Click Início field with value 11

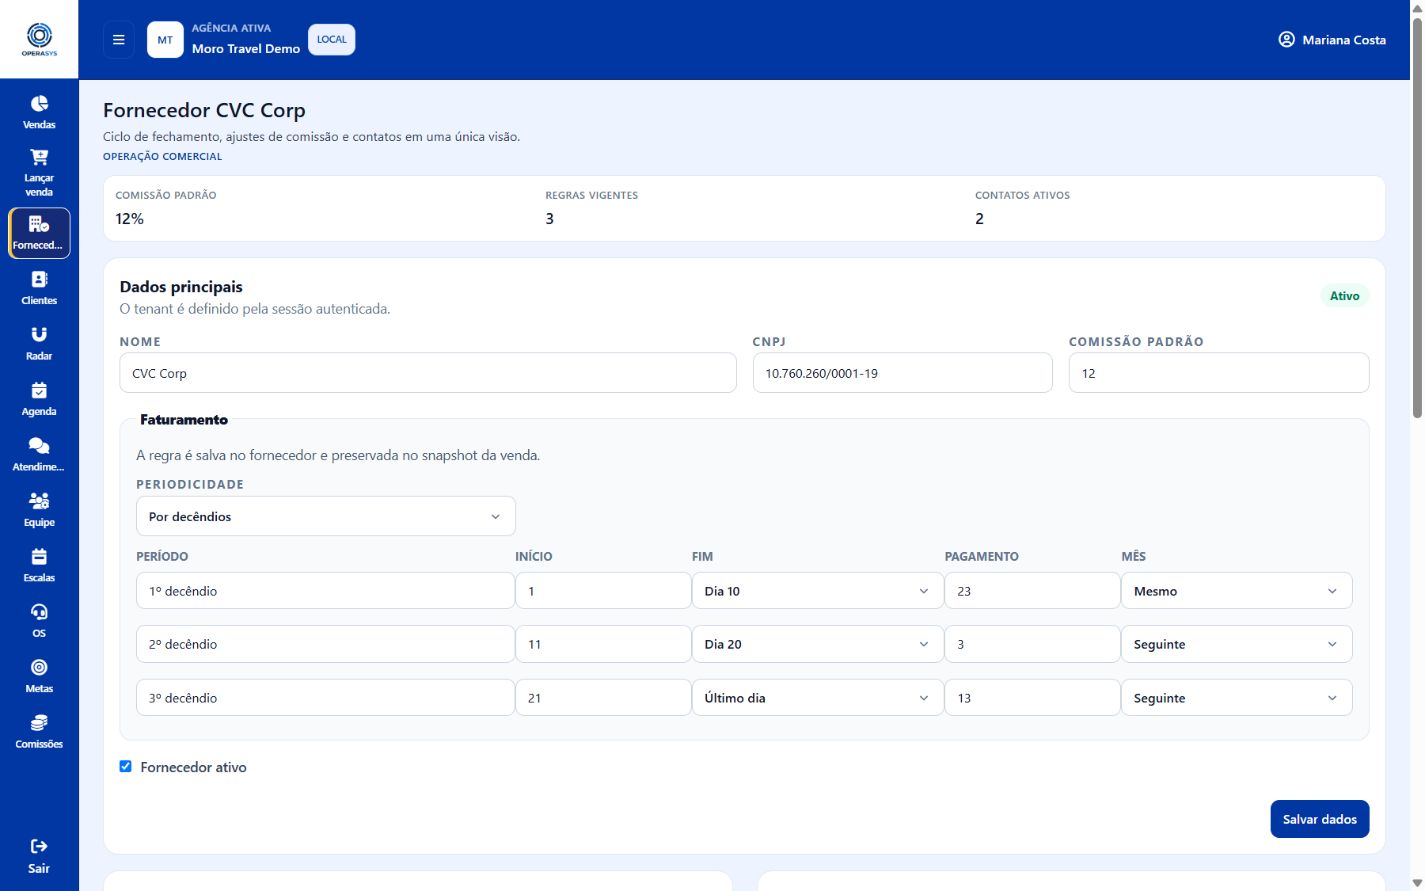tap(603, 644)
